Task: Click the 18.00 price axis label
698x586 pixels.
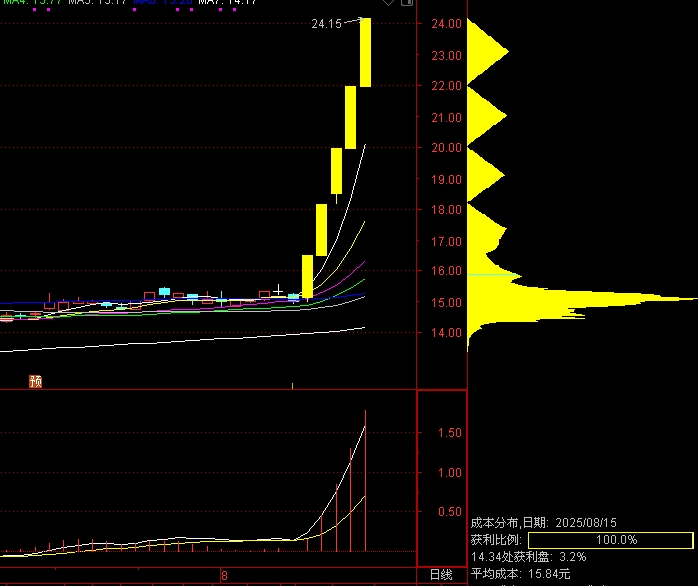Action: tap(446, 209)
